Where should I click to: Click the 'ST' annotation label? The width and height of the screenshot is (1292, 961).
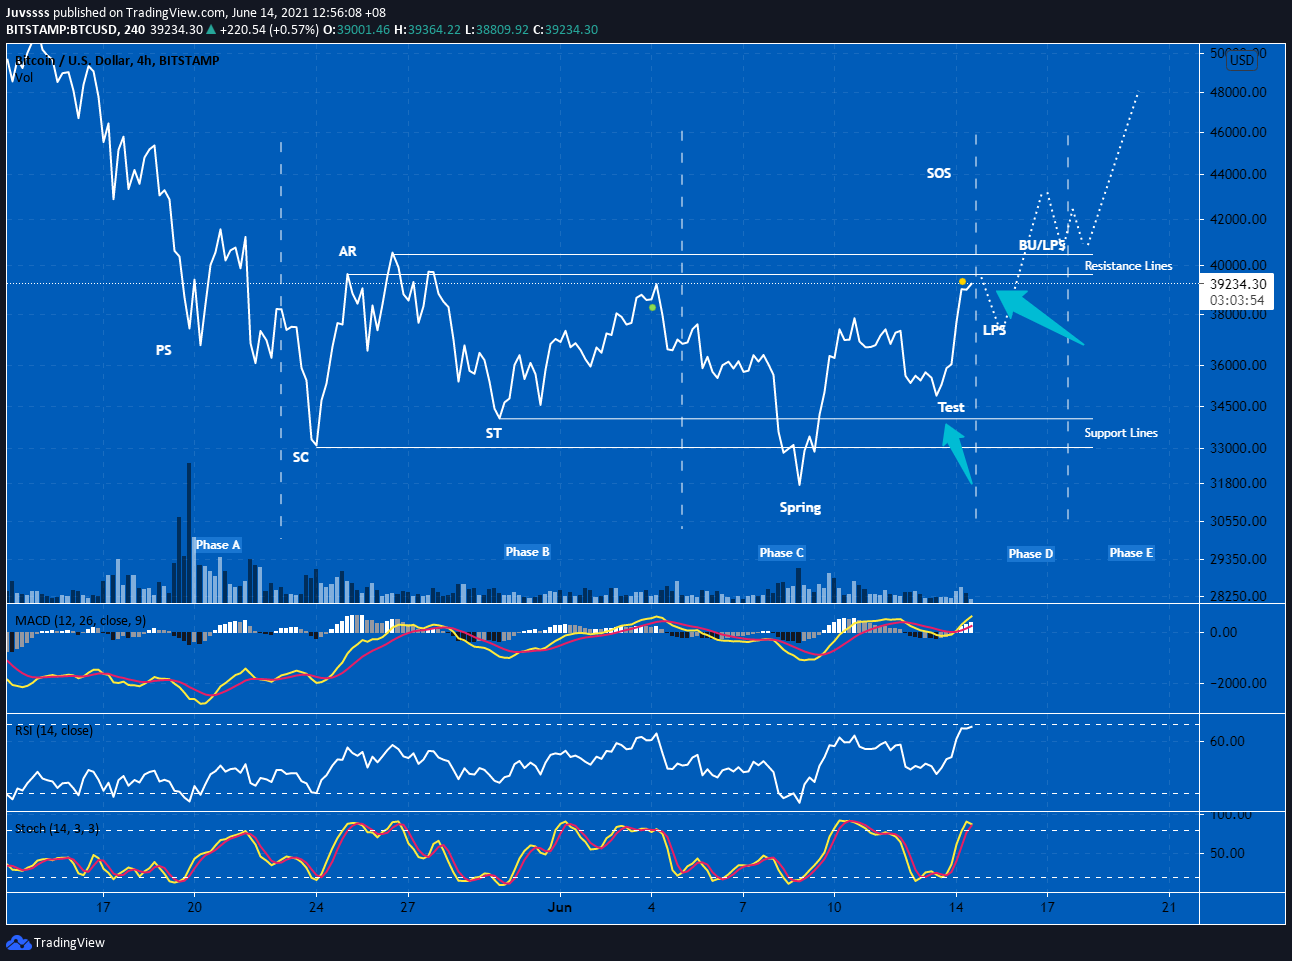[x=493, y=433]
